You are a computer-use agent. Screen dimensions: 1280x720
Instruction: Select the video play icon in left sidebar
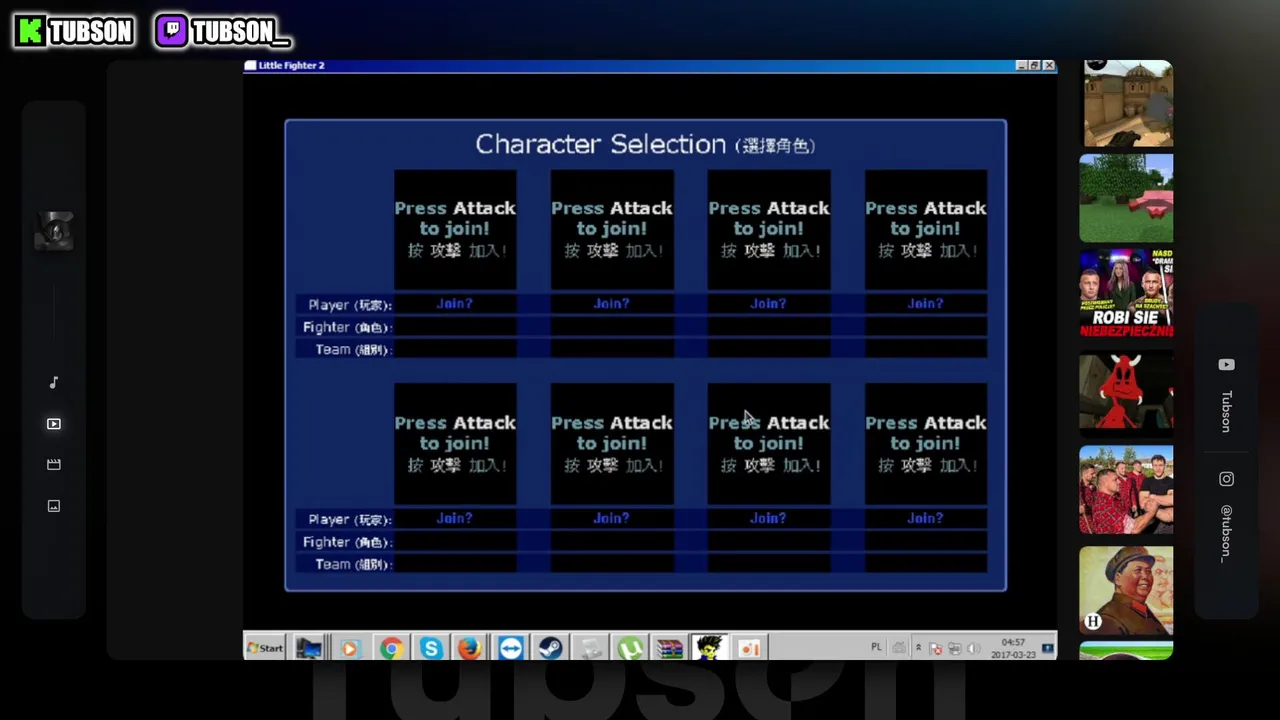point(54,424)
